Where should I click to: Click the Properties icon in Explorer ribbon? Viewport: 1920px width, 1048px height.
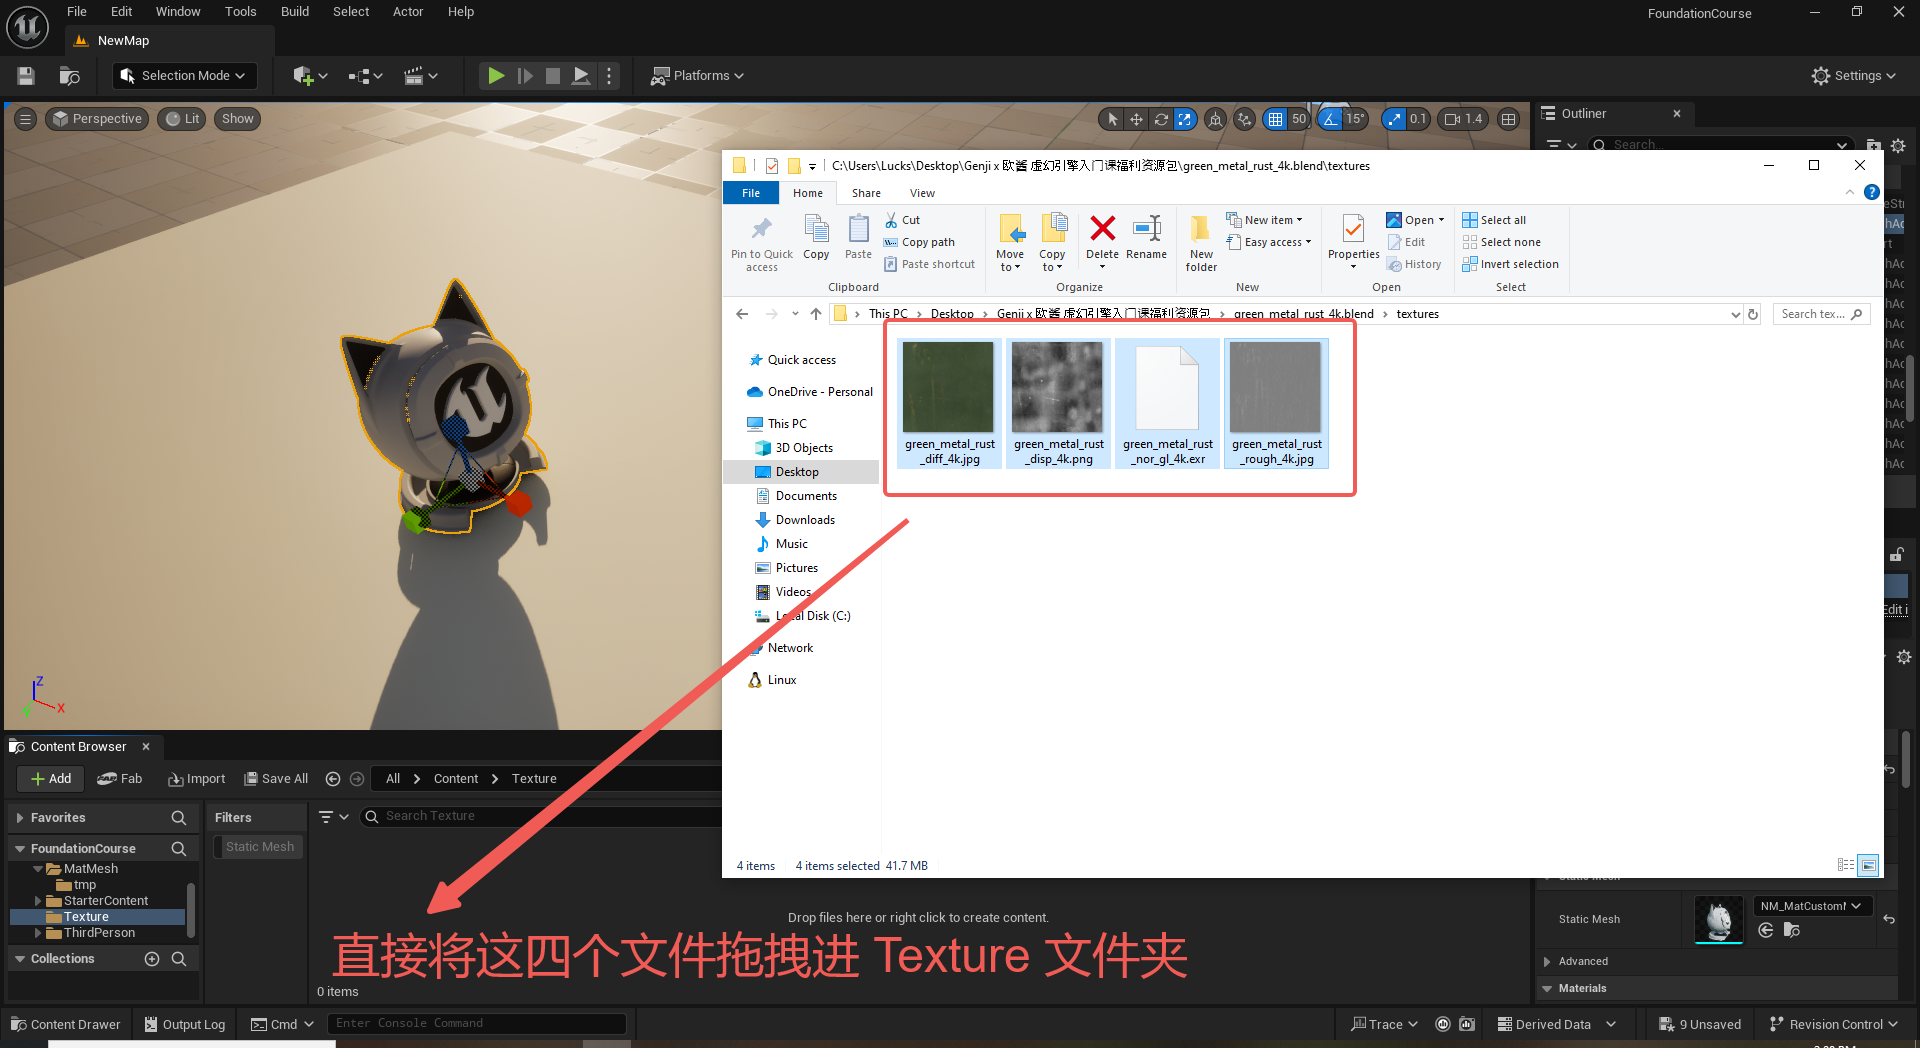[x=1353, y=229]
